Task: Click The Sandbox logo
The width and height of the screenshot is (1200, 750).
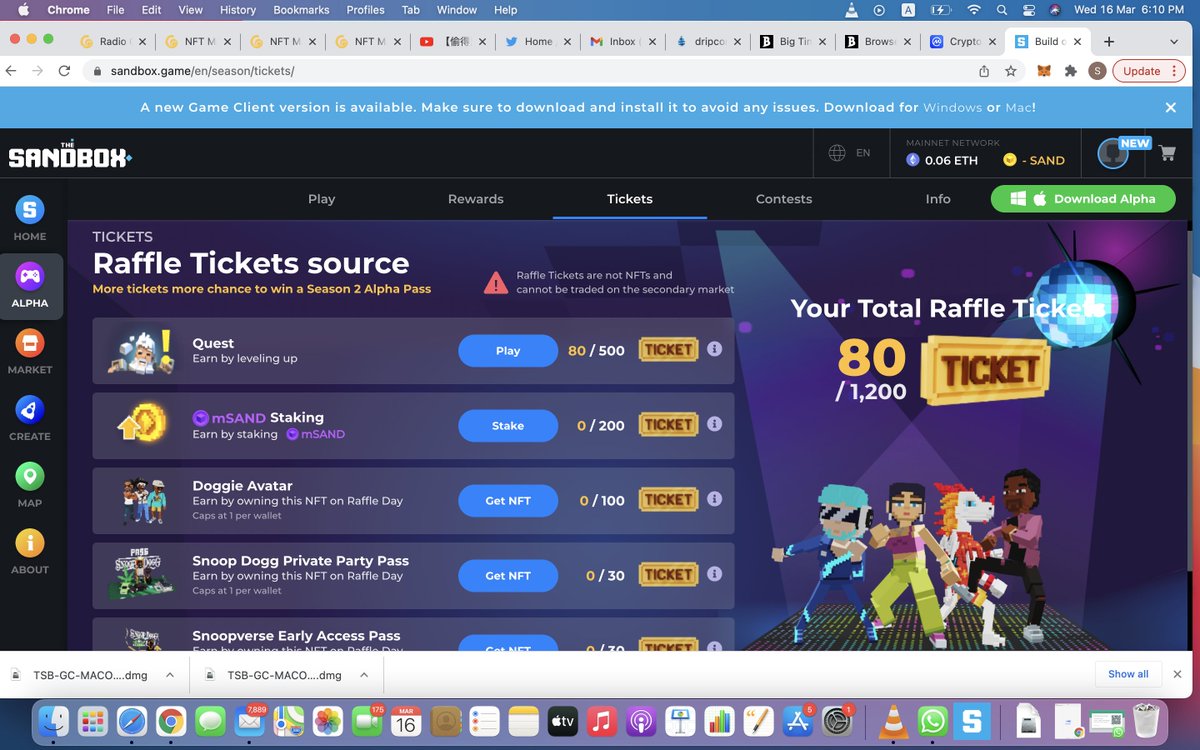Action: click(70, 155)
